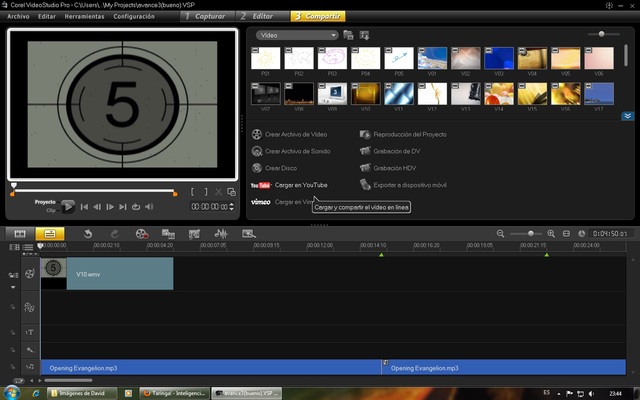Screen dimensions: 640x400
Task: Click the project duration clock icon
Action: click(x=582, y=234)
